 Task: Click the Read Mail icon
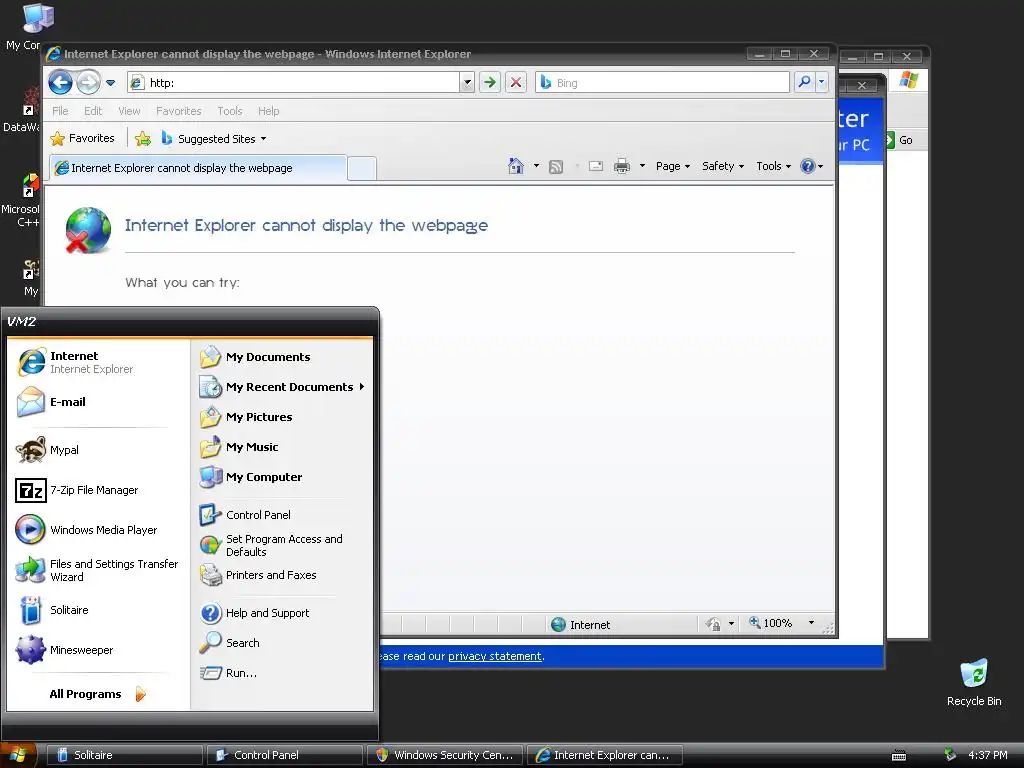coord(596,167)
